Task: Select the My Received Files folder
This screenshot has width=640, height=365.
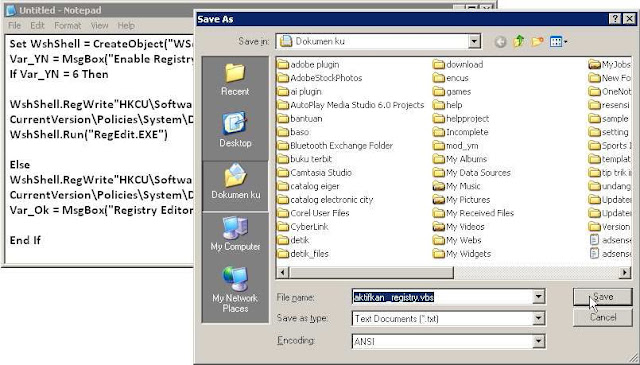Action: tap(473, 213)
